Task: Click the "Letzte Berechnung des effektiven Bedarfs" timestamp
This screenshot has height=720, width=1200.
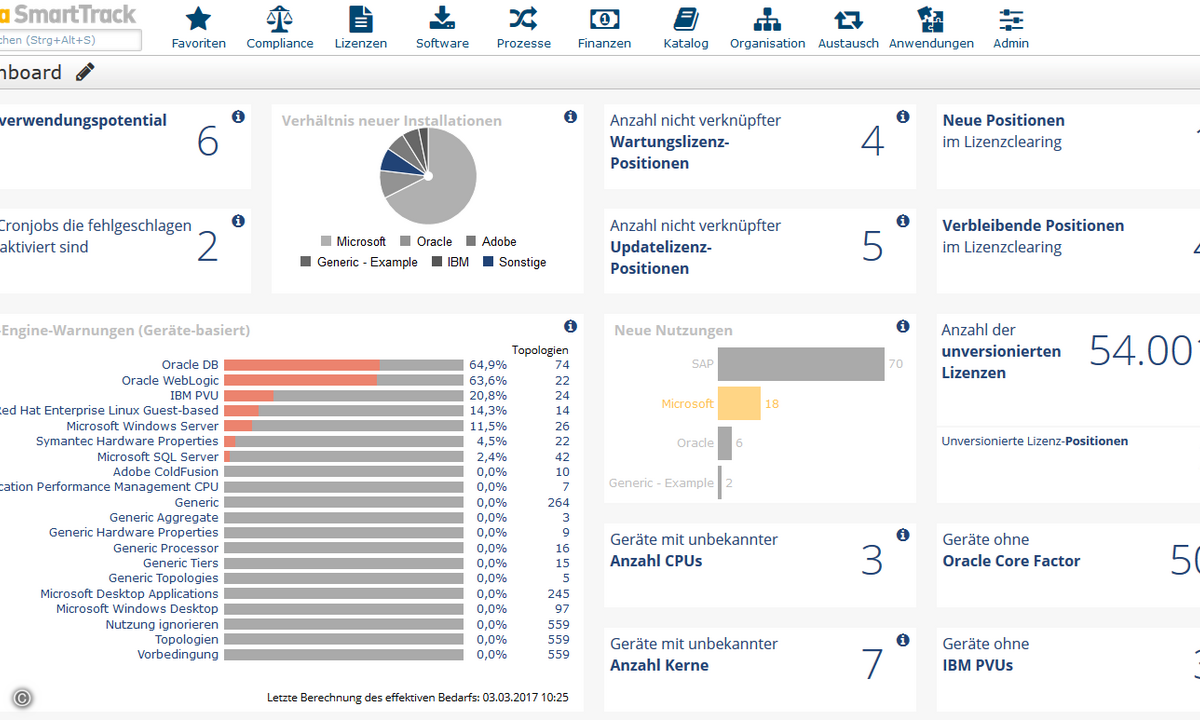Action: (x=417, y=697)
